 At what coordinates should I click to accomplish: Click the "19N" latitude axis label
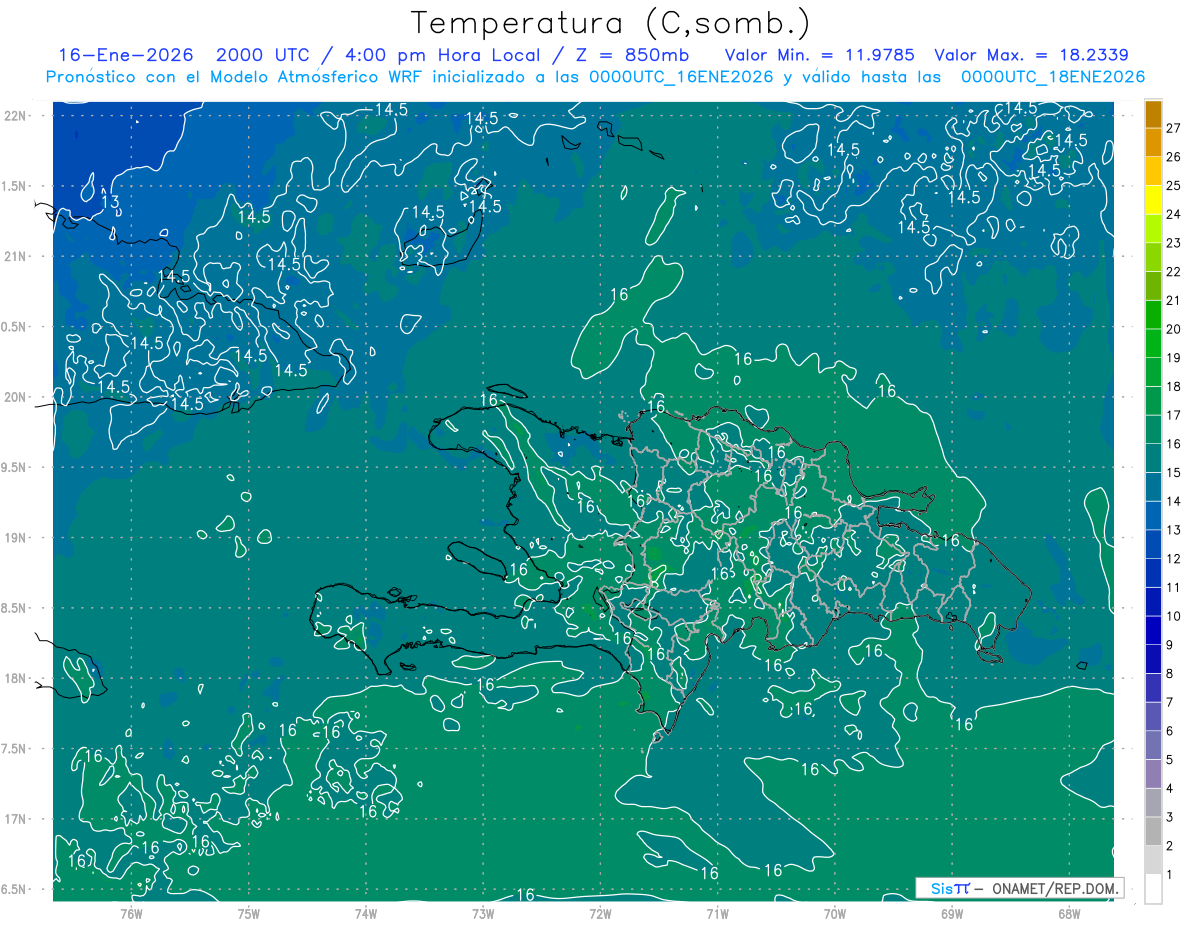click(16, 538)
